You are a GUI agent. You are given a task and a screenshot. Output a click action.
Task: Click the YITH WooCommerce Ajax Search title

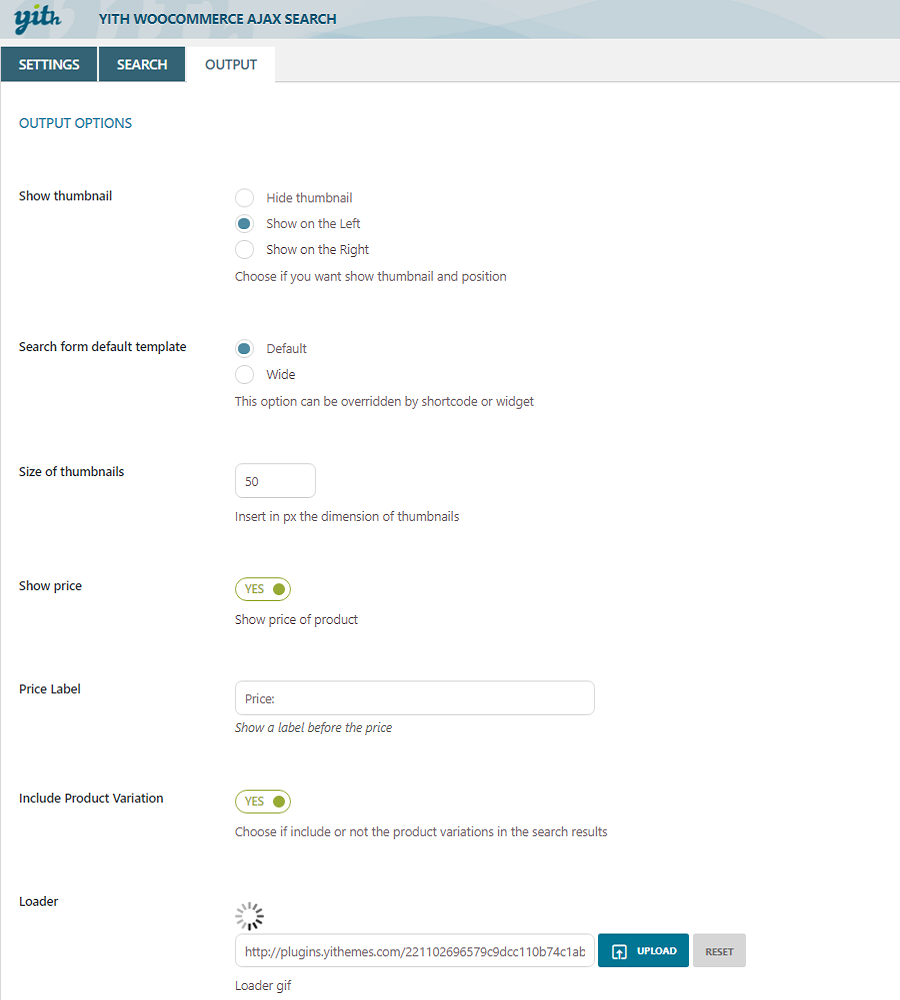pos(218,19)
